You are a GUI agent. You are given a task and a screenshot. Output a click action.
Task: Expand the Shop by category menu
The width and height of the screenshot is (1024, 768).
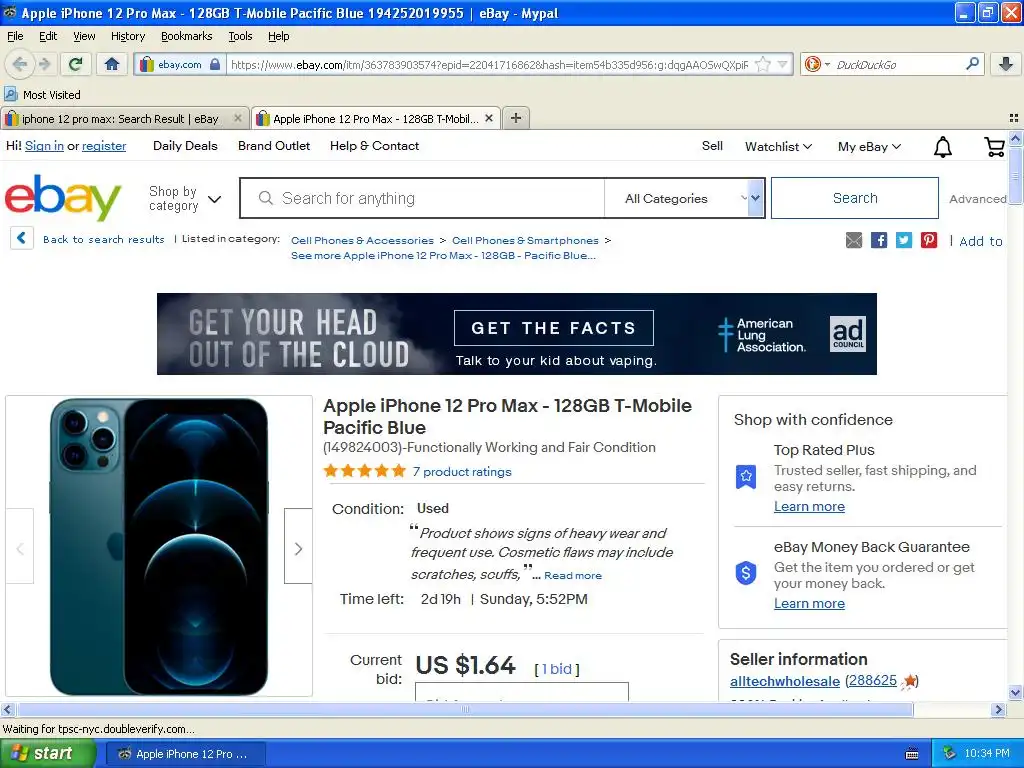pos(185,198)
